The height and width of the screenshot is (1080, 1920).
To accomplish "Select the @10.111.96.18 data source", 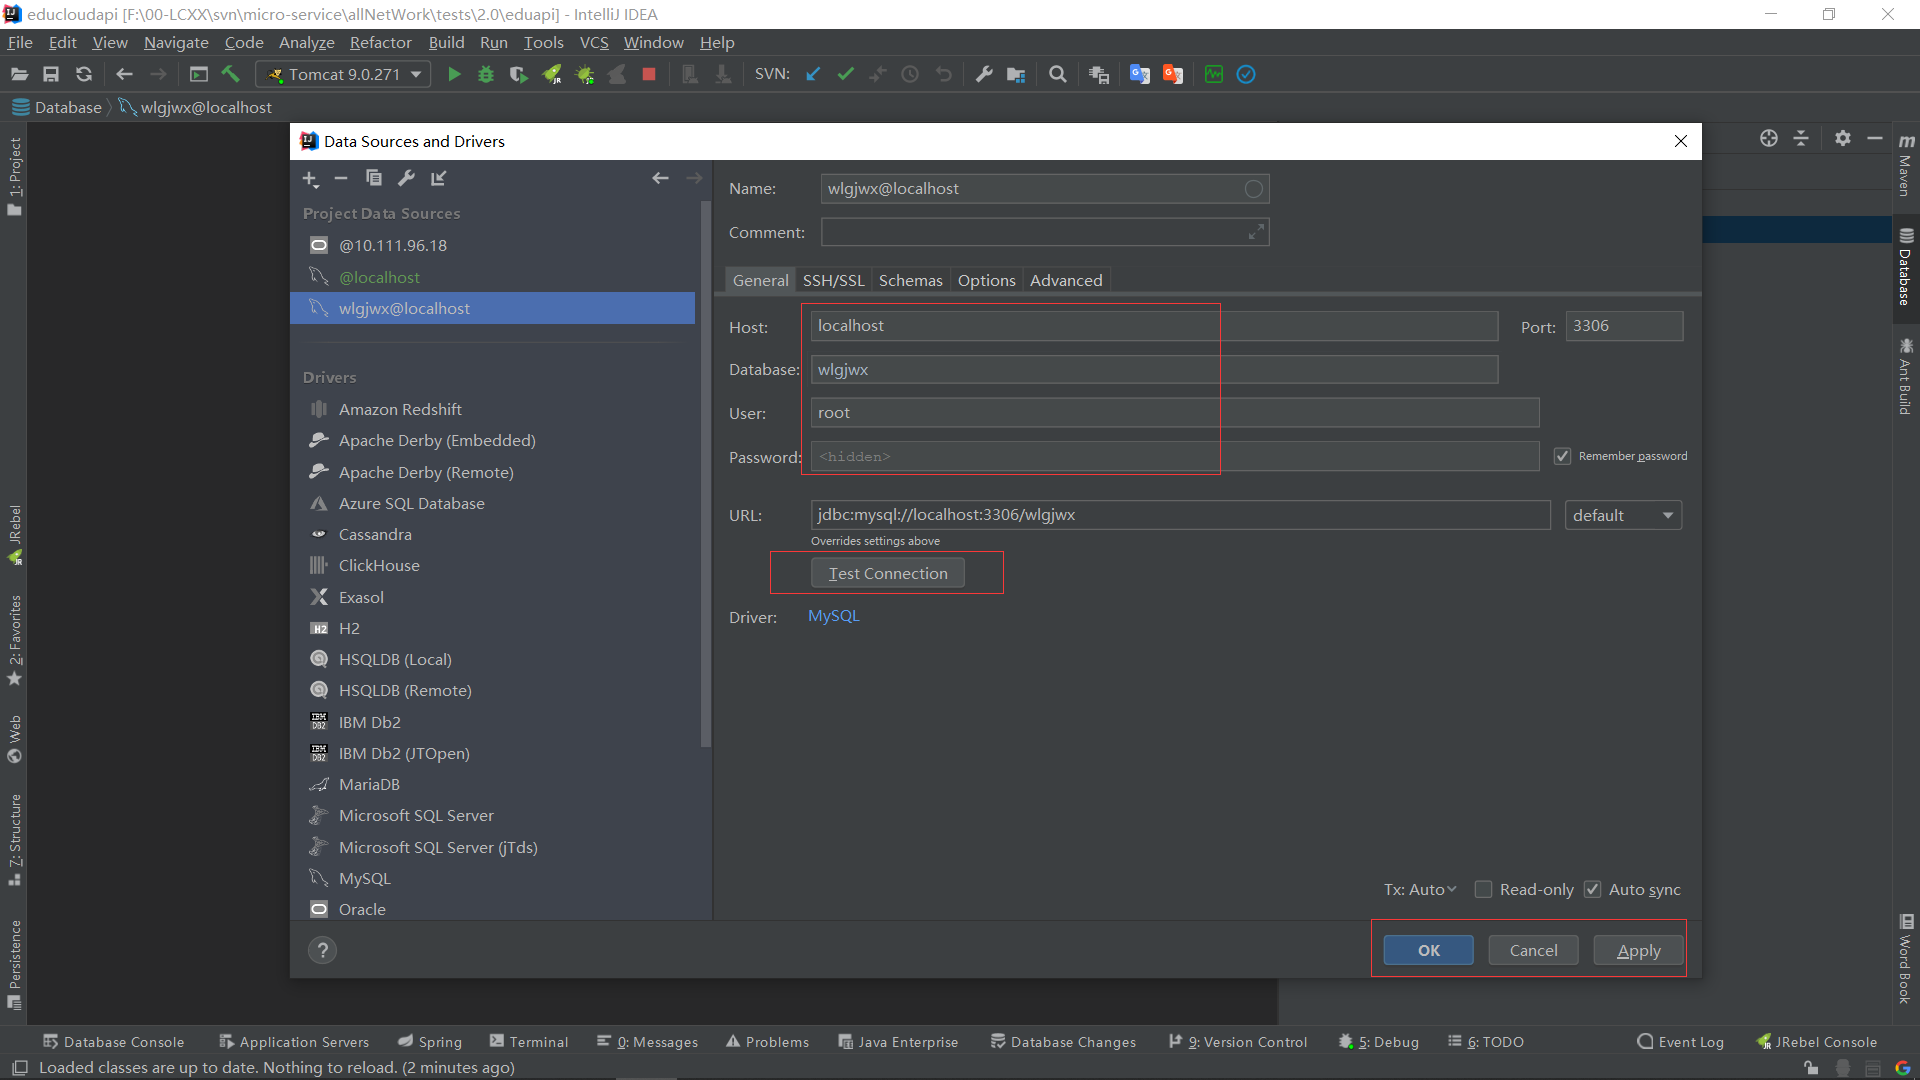I will pos(392,245).
